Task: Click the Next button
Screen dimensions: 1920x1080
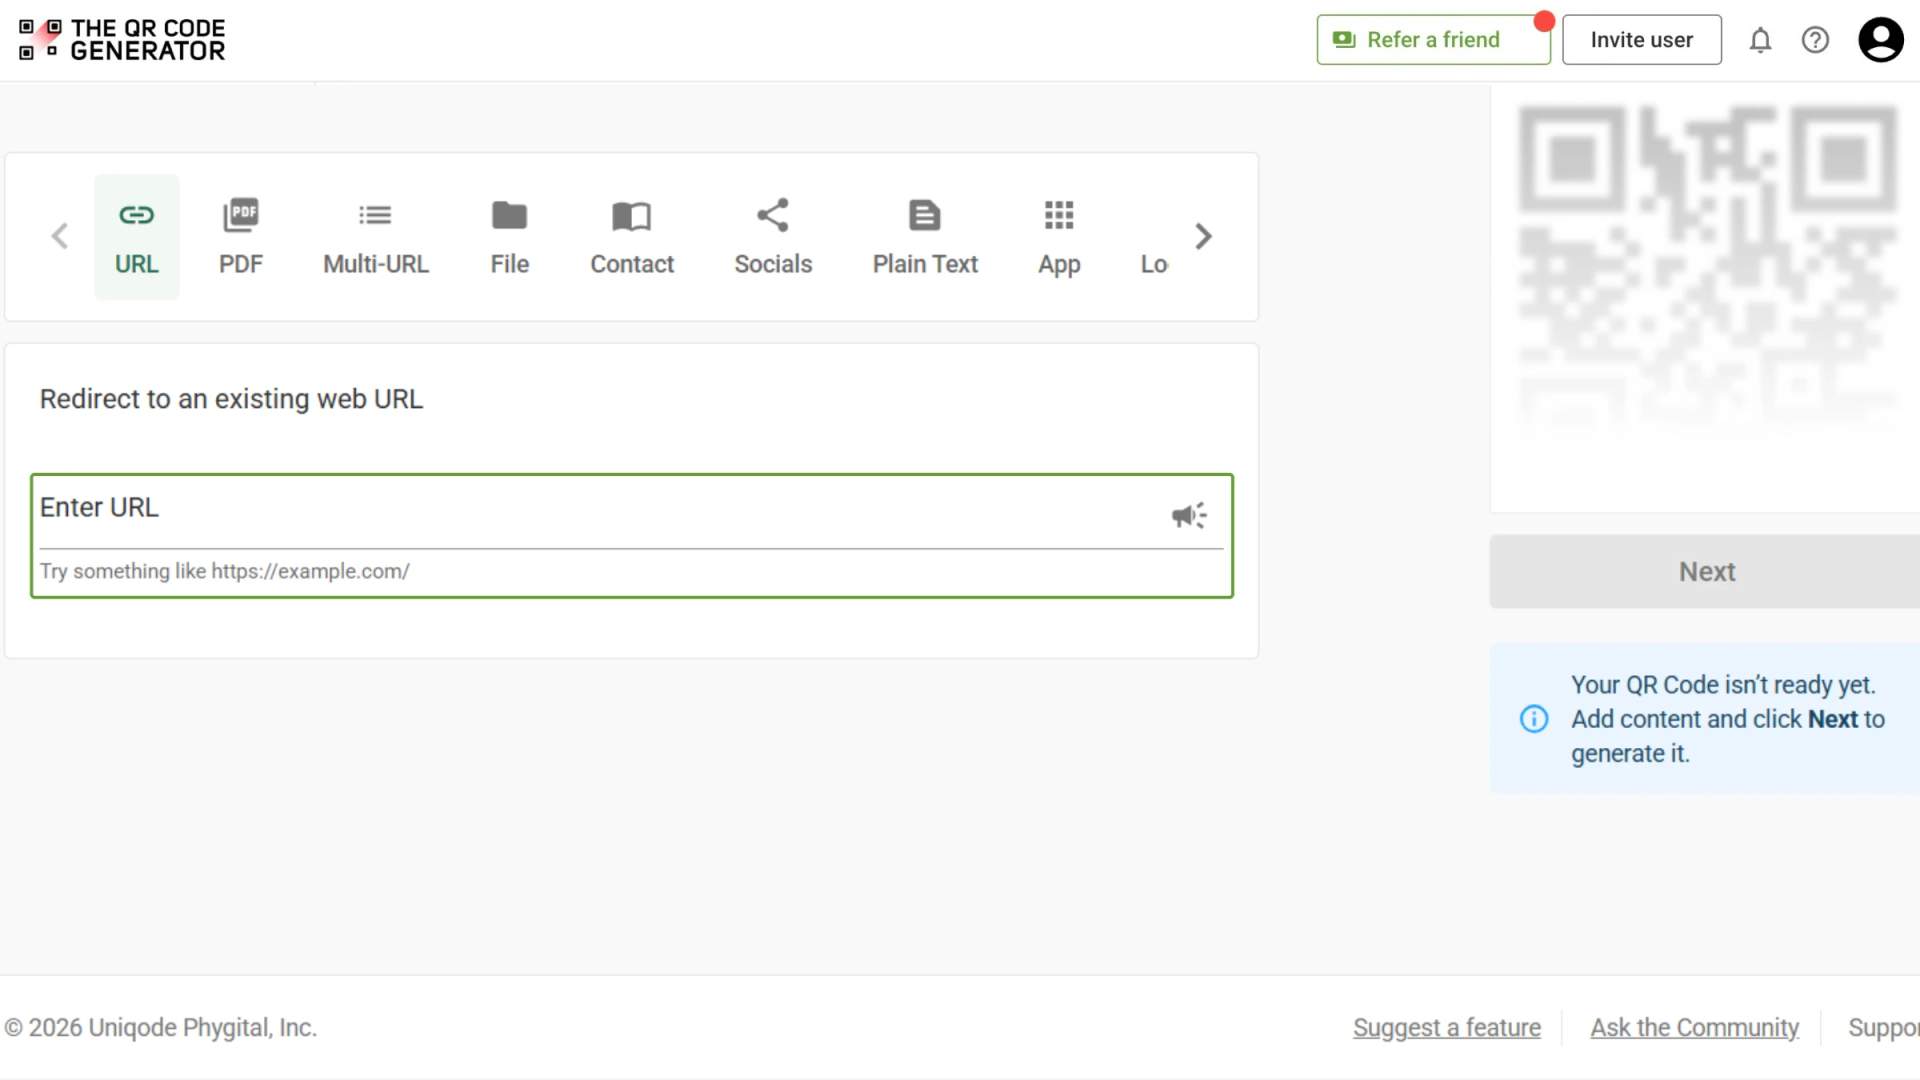Action: (1705, 571)
